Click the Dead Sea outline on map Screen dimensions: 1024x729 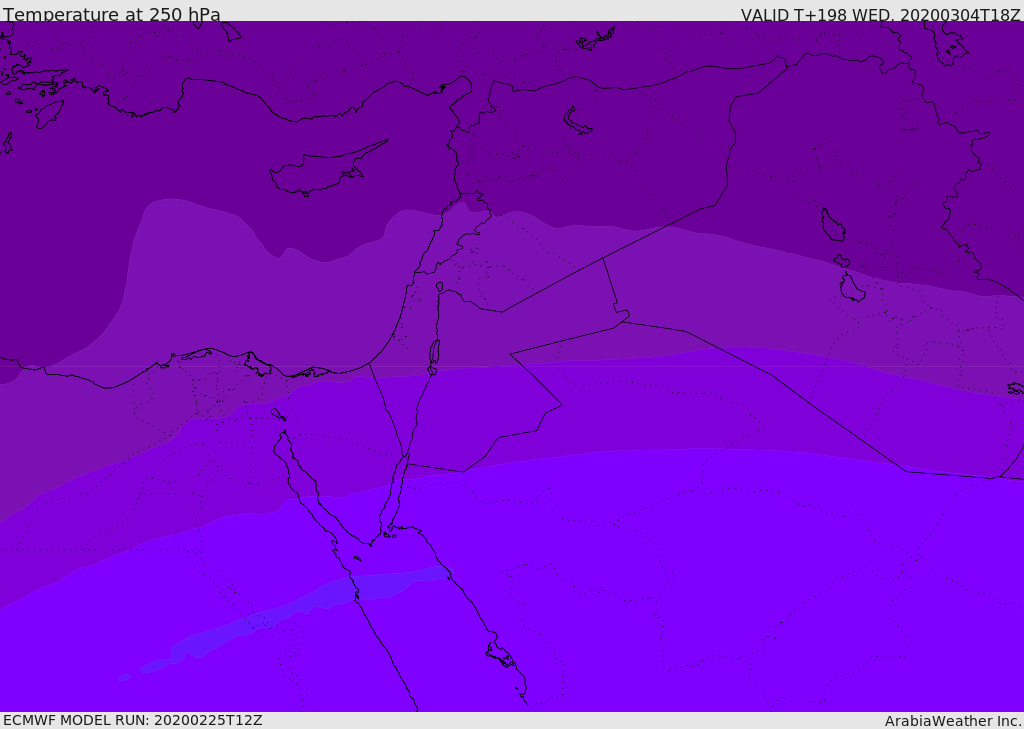pos(434,353)
